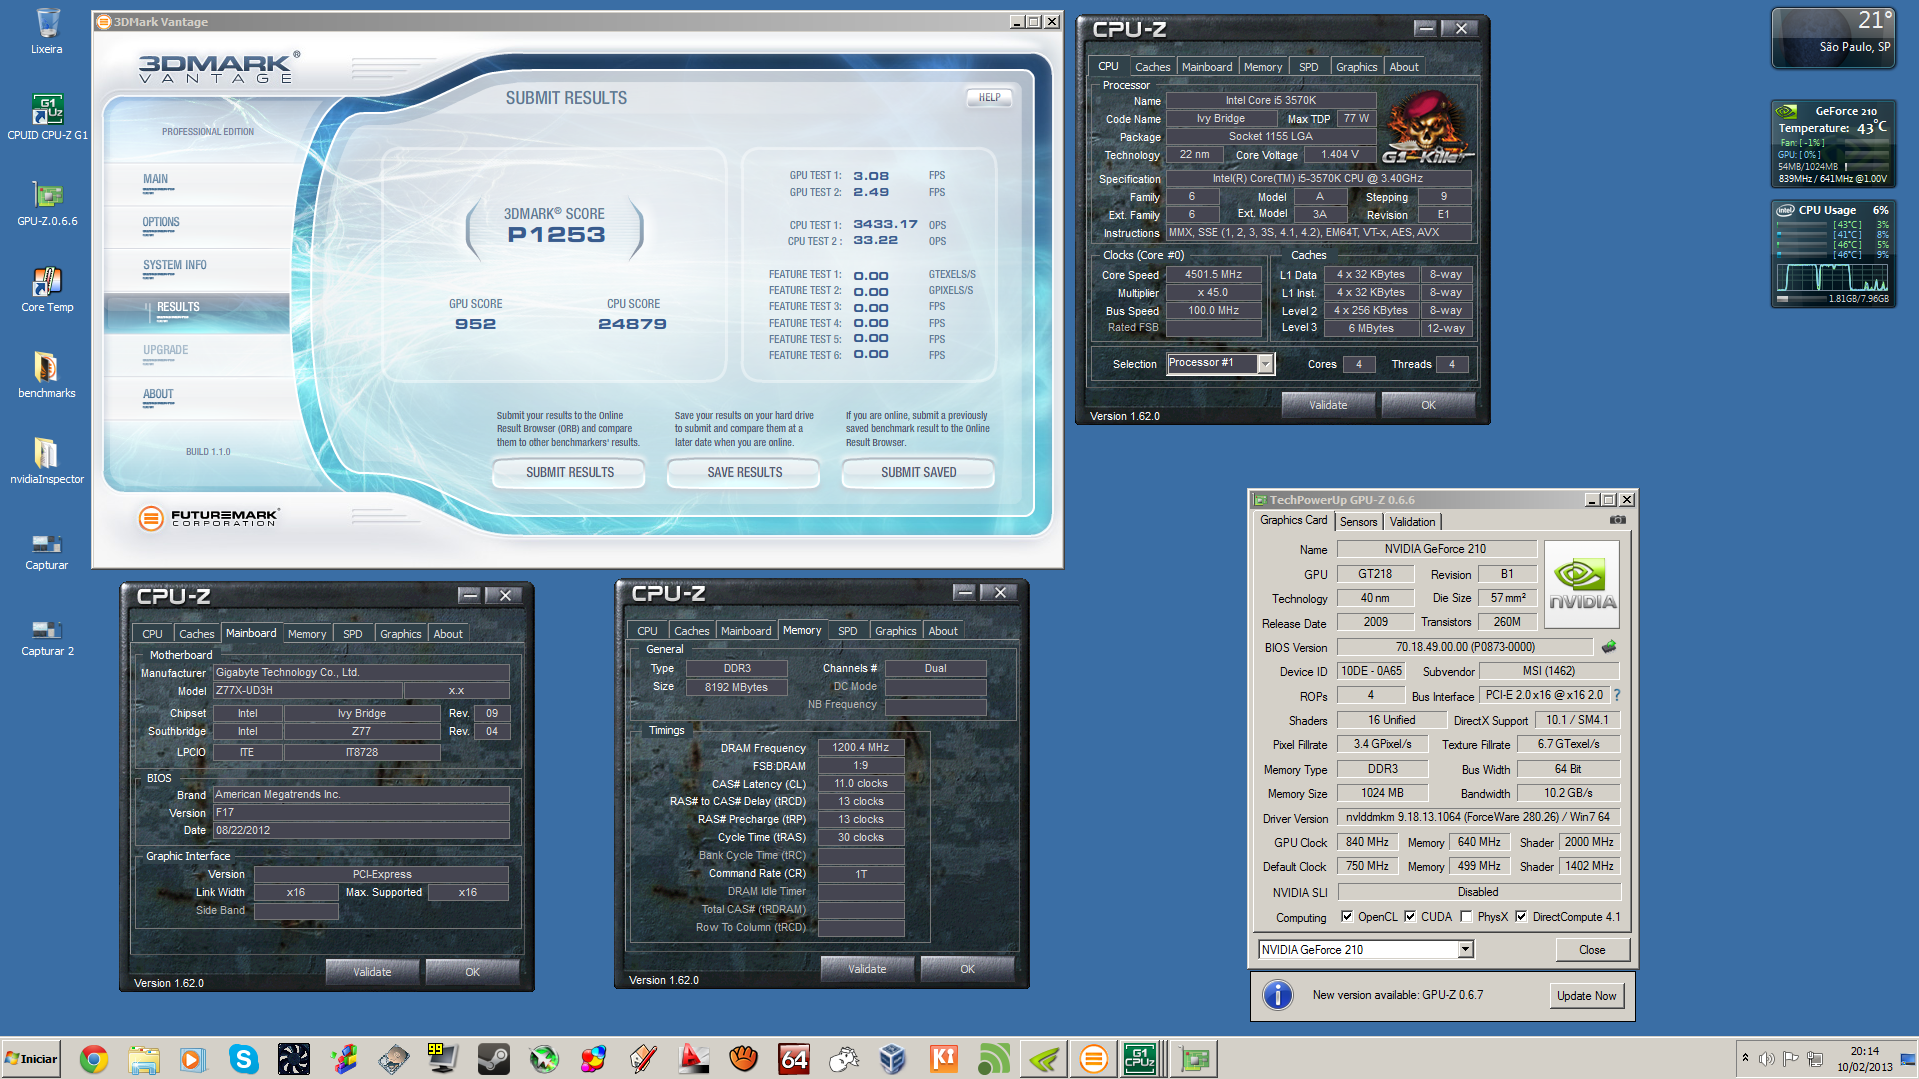The width and height of the screenshot is (1919, 1079).
Task: Click the GeForce 210 temperature gadget
Action: 1833,144
